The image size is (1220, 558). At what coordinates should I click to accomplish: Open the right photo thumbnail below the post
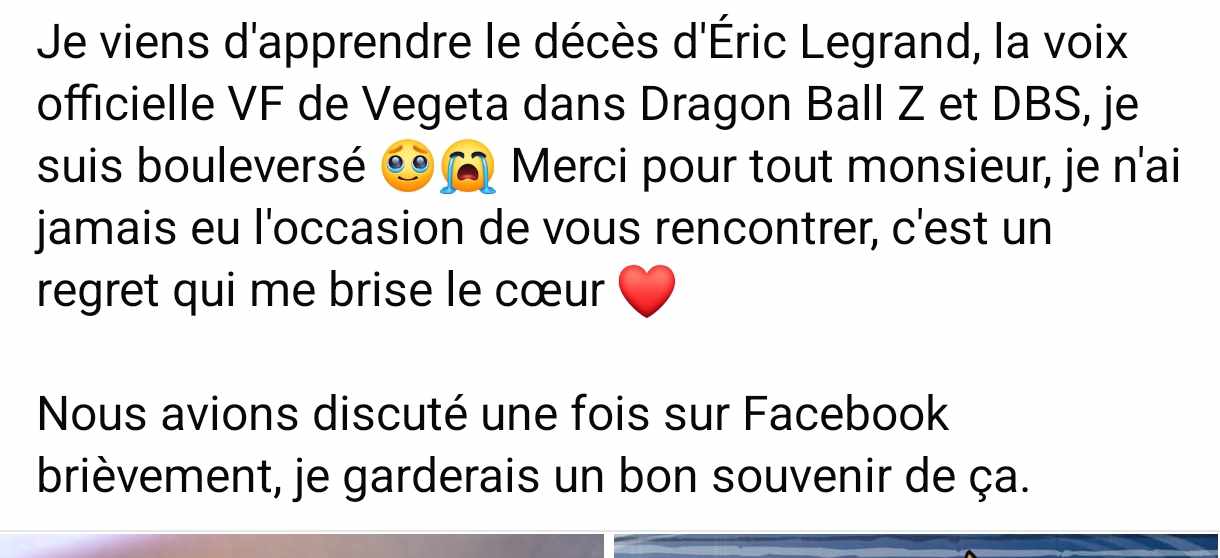tap(917, 546)
